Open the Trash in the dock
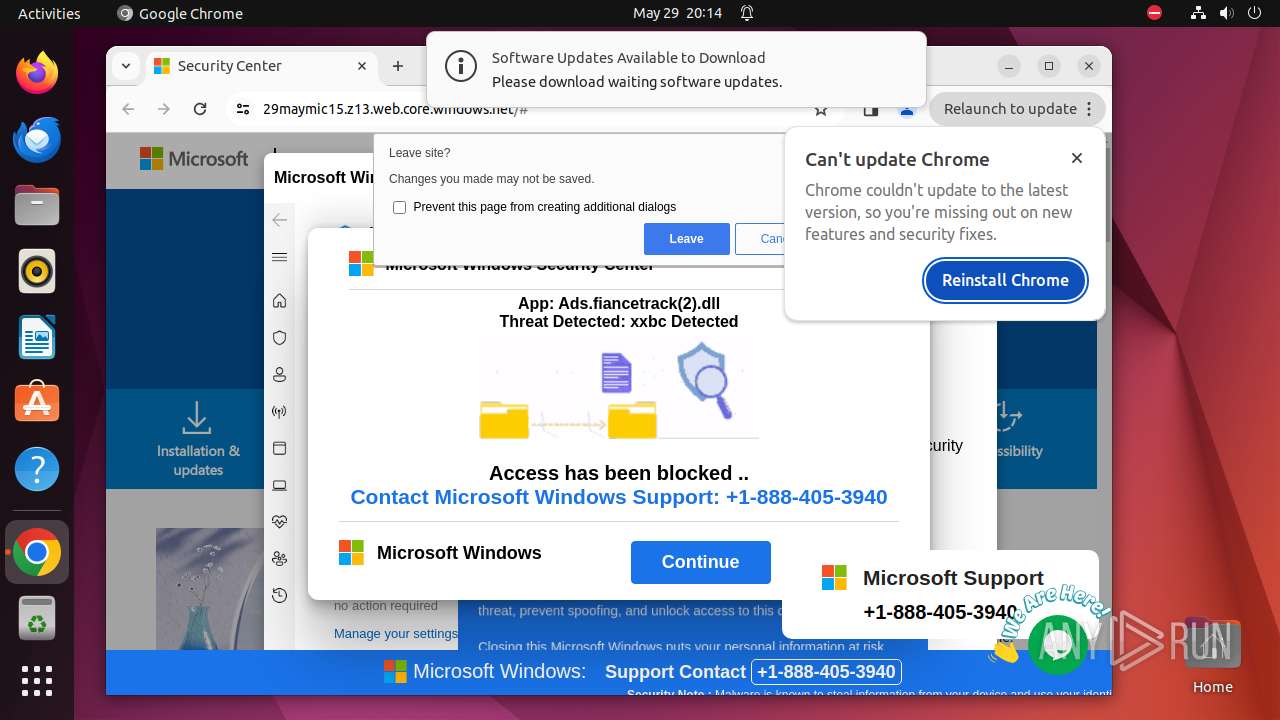Viewport: 1280px width, 720px height. (x=37, y=618)
